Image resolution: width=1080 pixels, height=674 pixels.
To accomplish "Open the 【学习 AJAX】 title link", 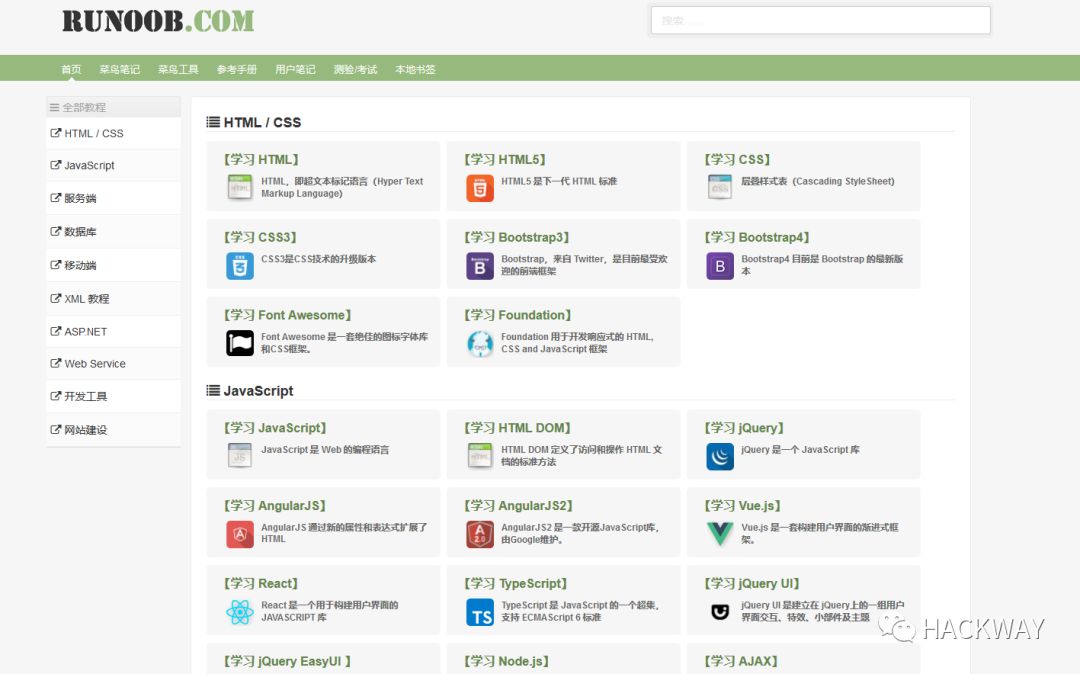I will click(x=740, y=661).
